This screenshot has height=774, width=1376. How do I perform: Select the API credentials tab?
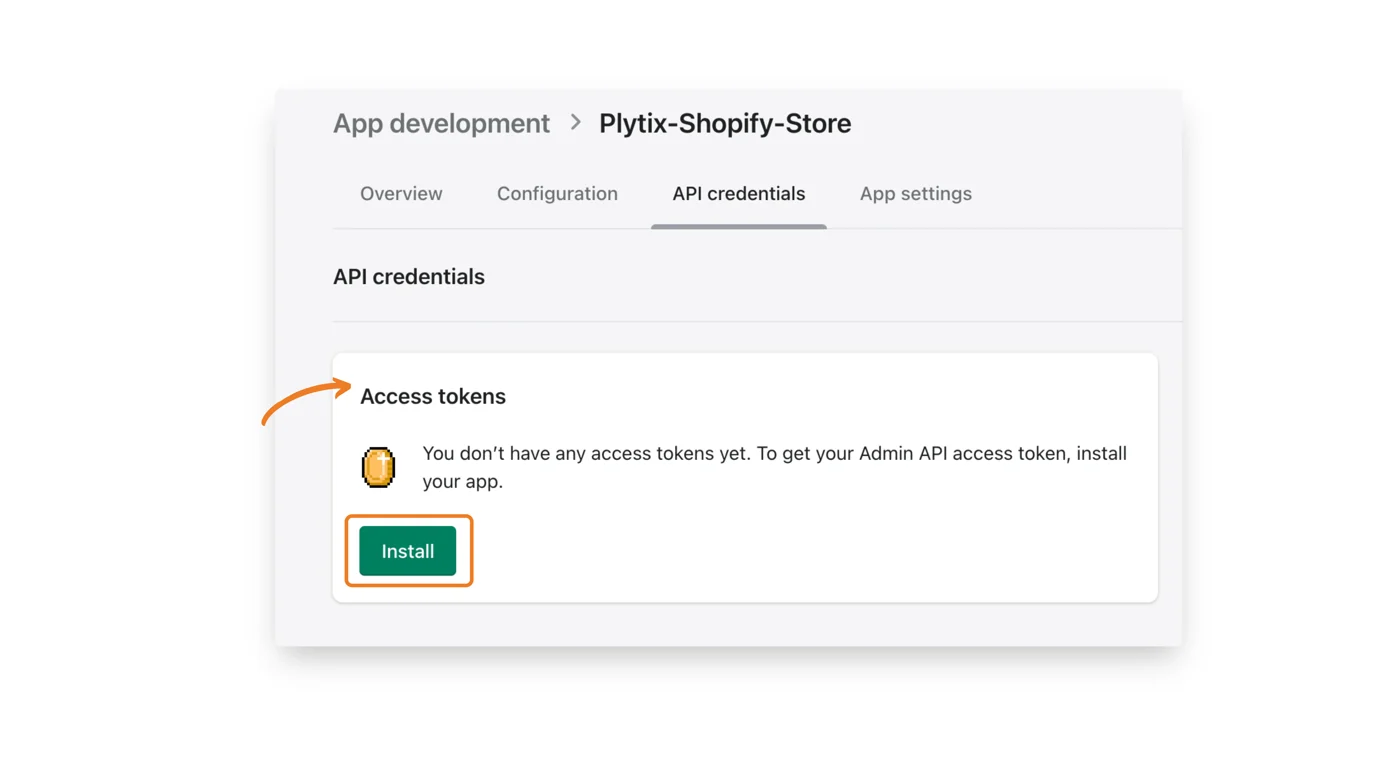coord(738,194)
